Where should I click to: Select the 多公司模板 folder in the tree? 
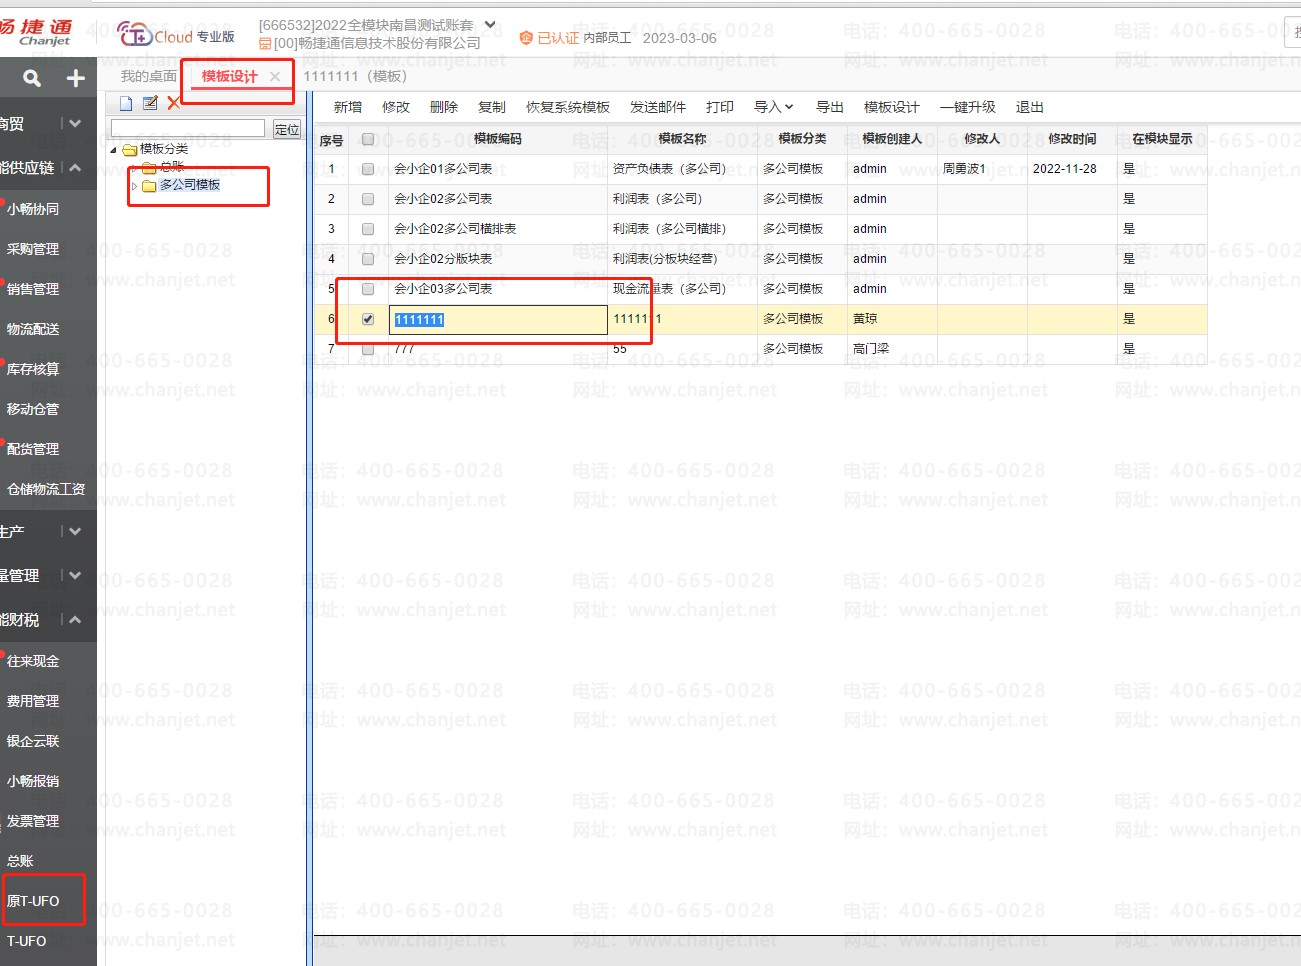point(190,185)
